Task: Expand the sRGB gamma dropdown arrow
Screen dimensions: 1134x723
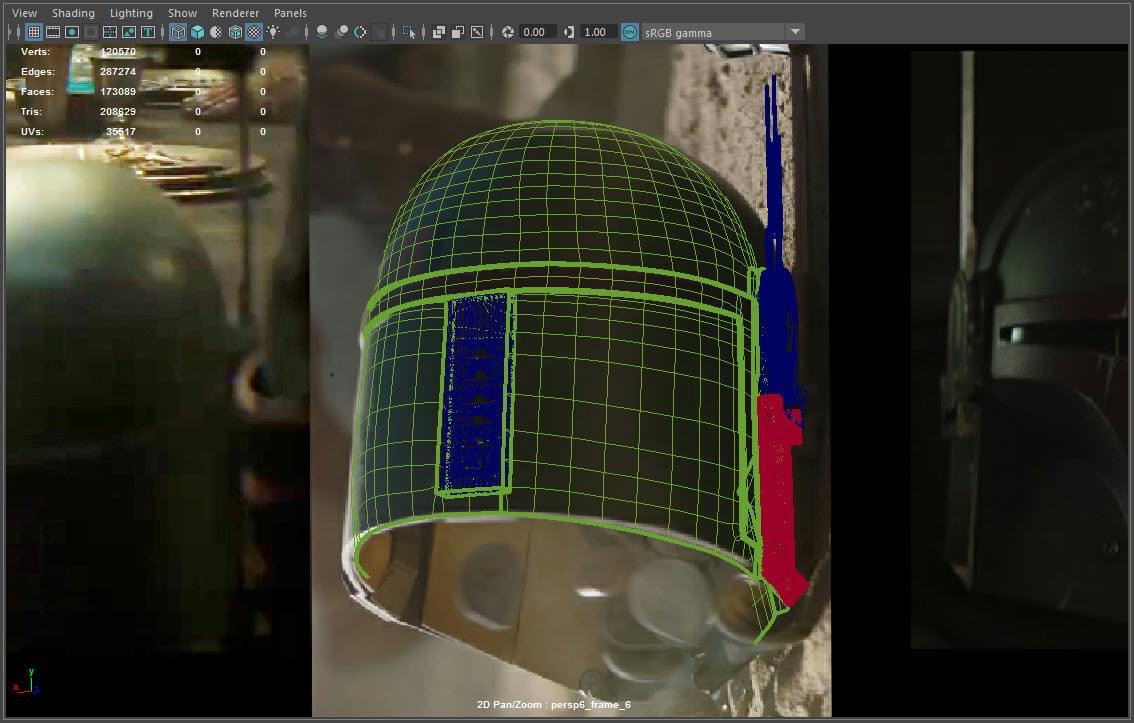Action: pos(795,32)
